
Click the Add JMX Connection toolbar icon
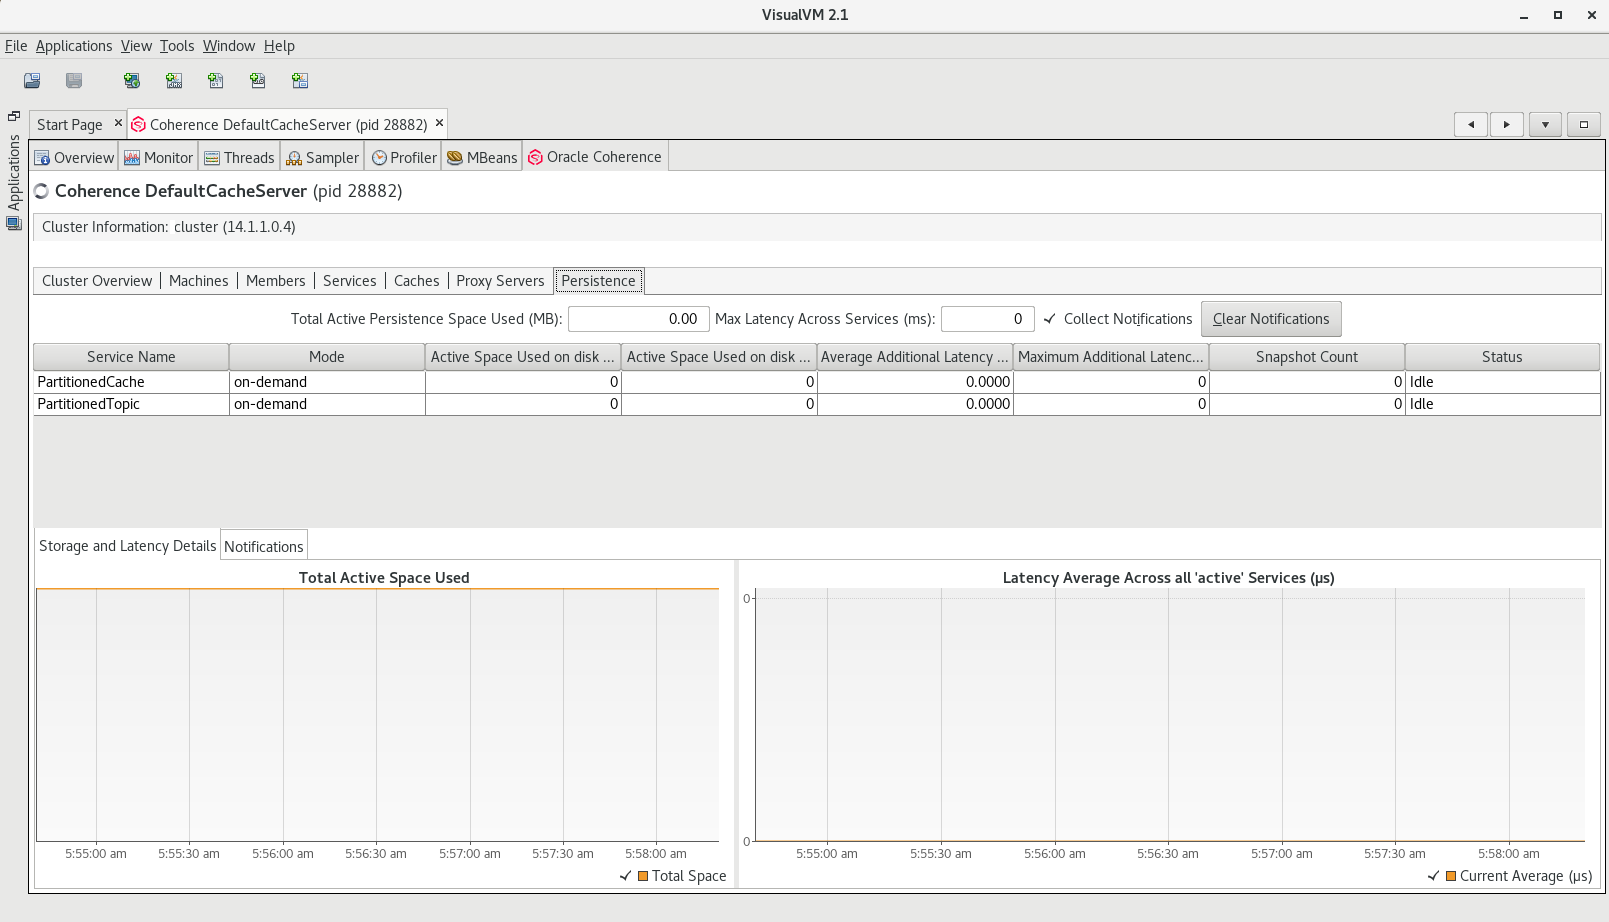(x=174, y=81)
